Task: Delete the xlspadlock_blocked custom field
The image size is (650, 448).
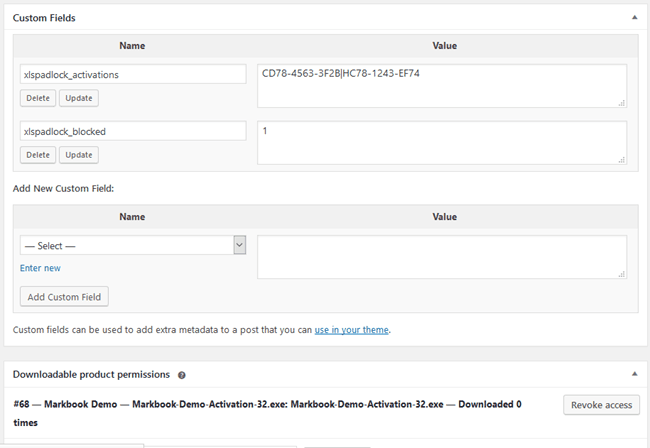Action: (38, 155)
